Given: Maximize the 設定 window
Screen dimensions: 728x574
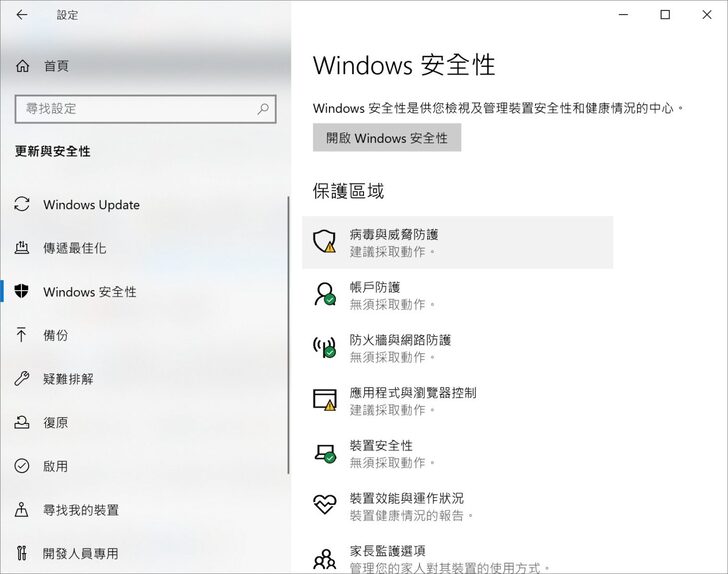Looking at the screenshot, I should click(x=665, y=15).
